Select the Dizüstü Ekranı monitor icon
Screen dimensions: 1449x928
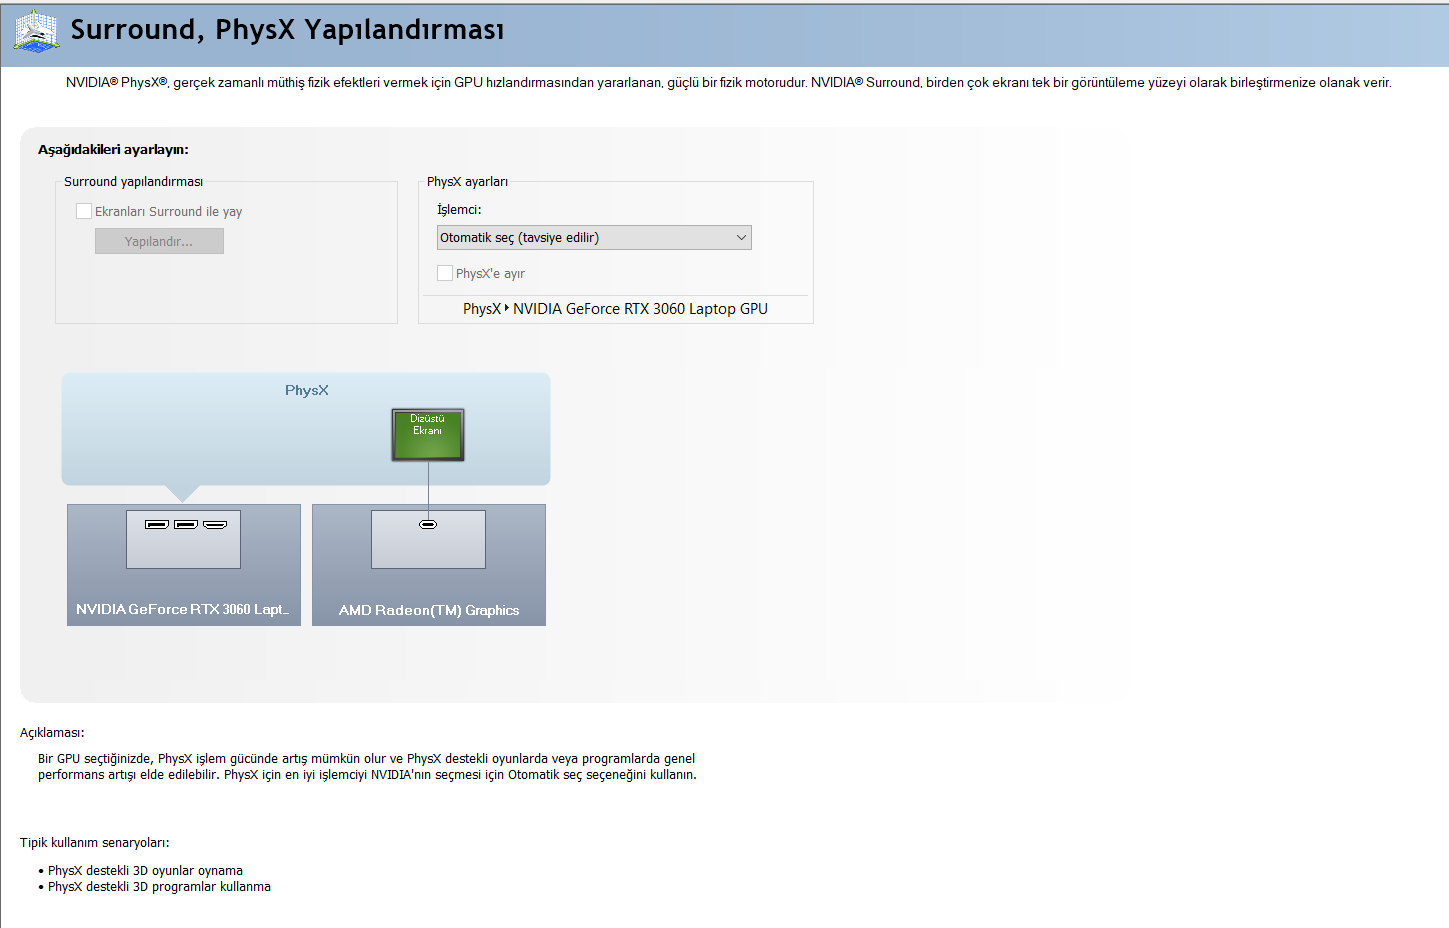tap(428, 435)
